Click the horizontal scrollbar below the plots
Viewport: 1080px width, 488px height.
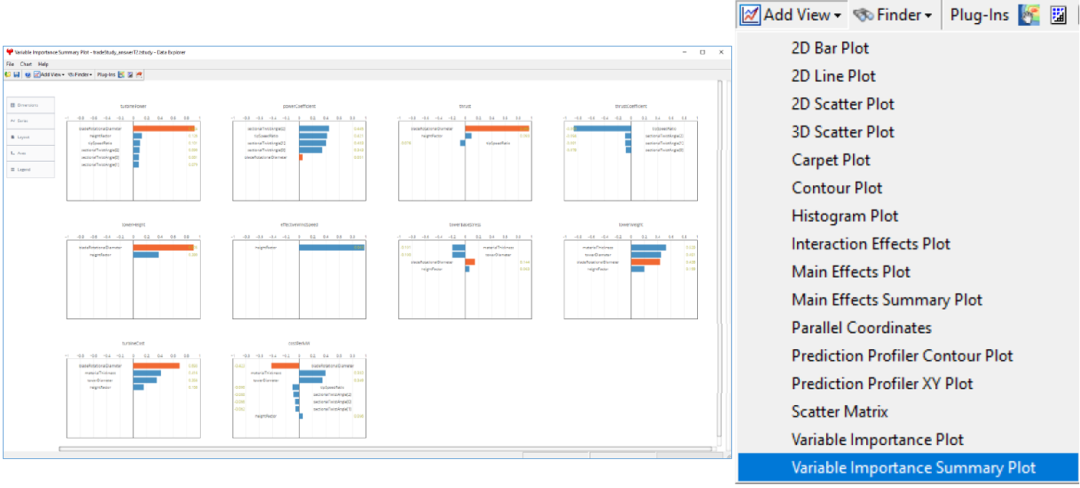pos(386,449)
